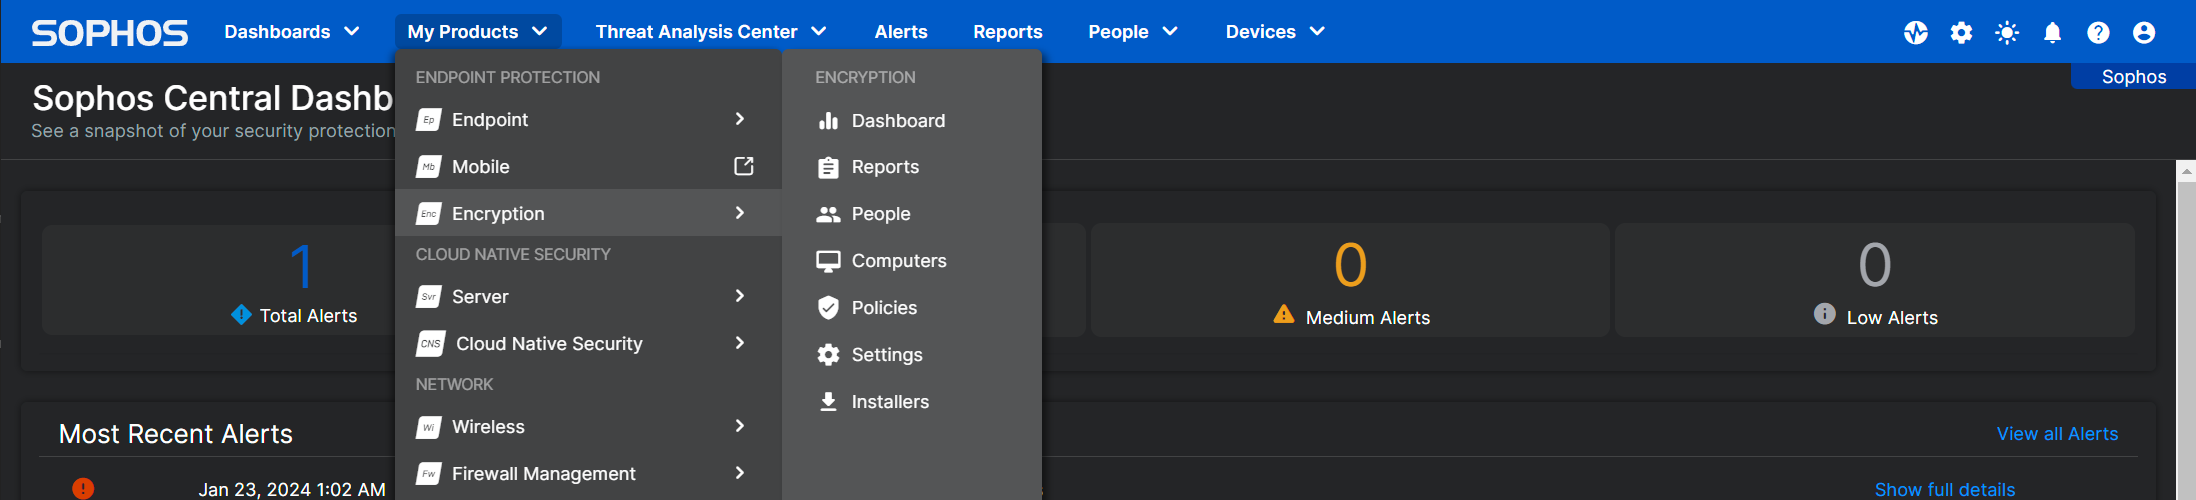Expand the Firewall Management submenu
Viewport: 2196px width, 500px height.
point(740,473)
